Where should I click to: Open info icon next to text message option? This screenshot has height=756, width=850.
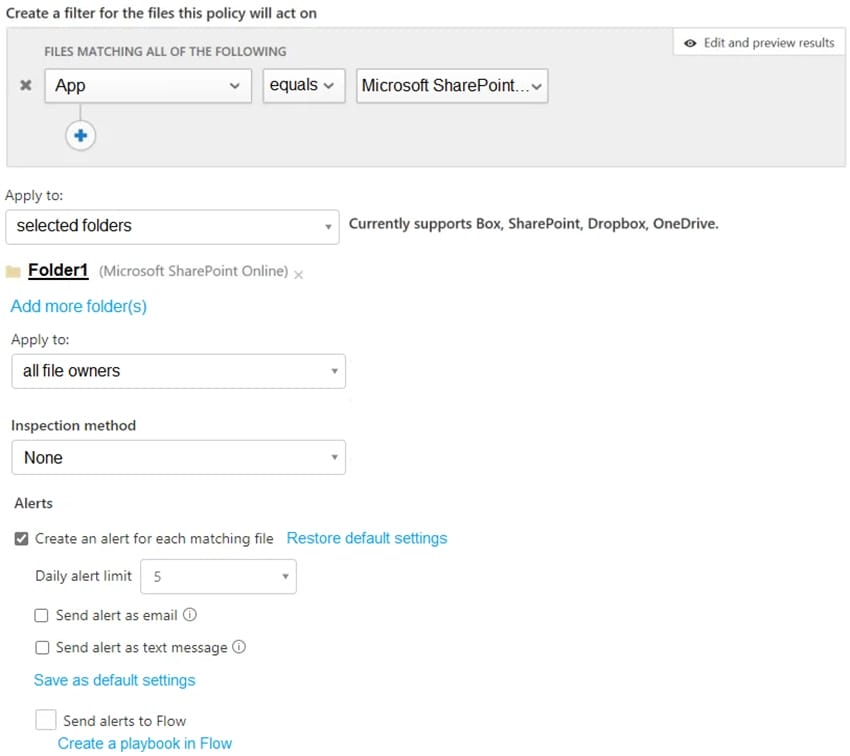(239, 647)
